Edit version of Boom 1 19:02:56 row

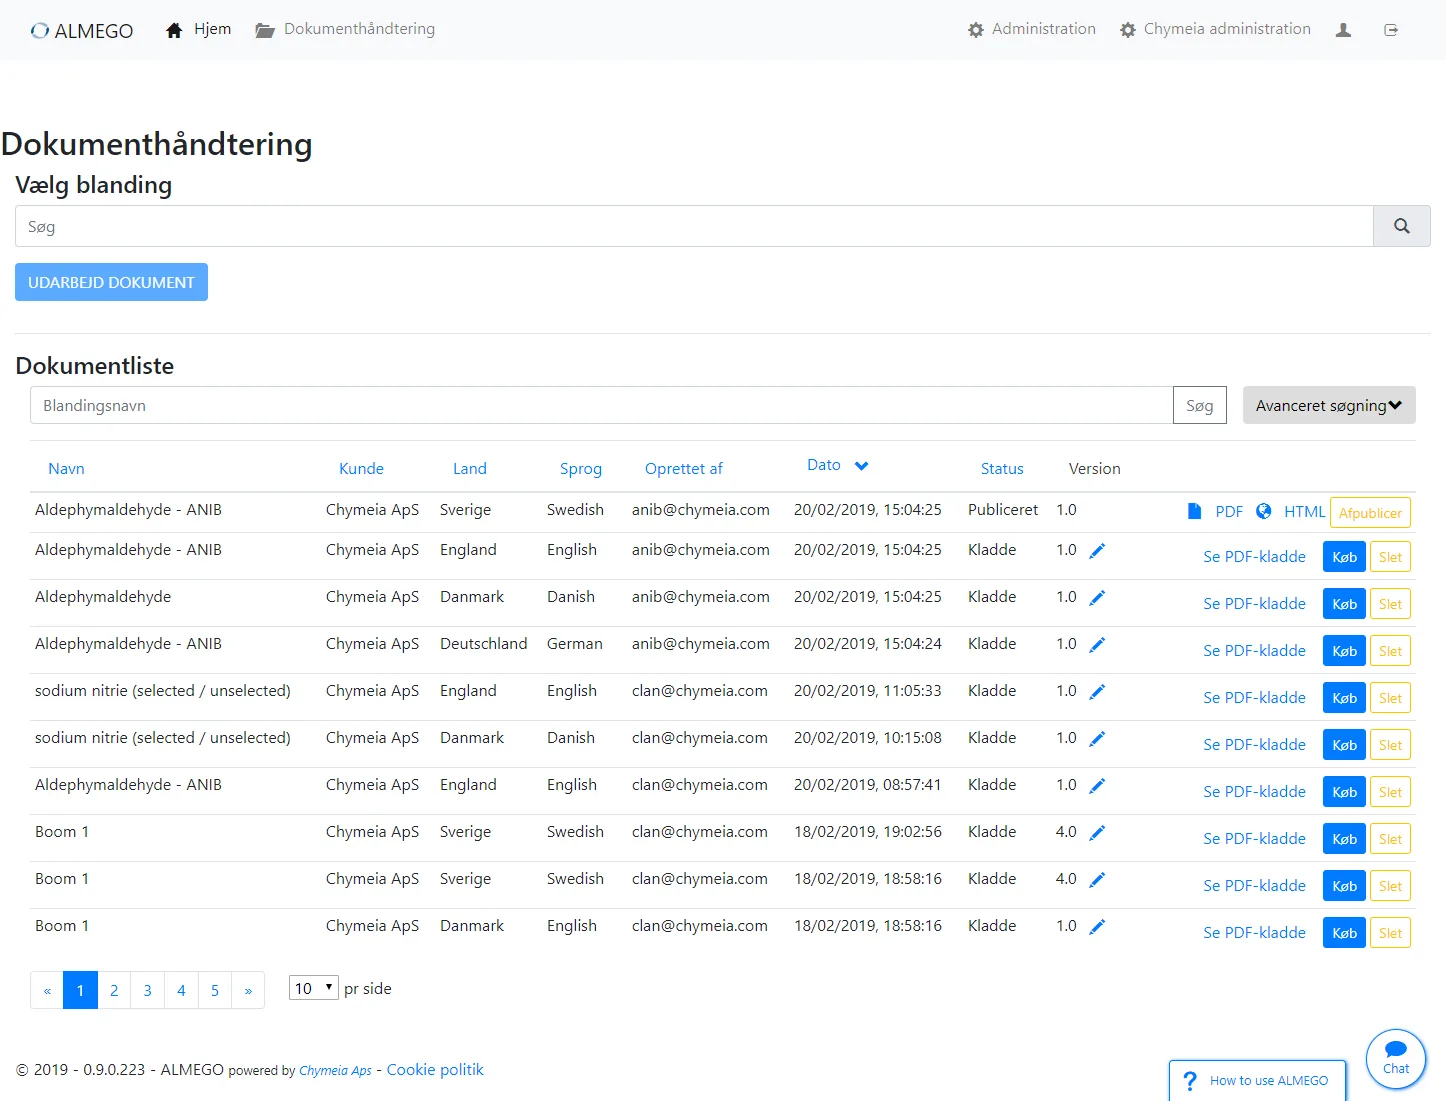(x=1097, y=832)
